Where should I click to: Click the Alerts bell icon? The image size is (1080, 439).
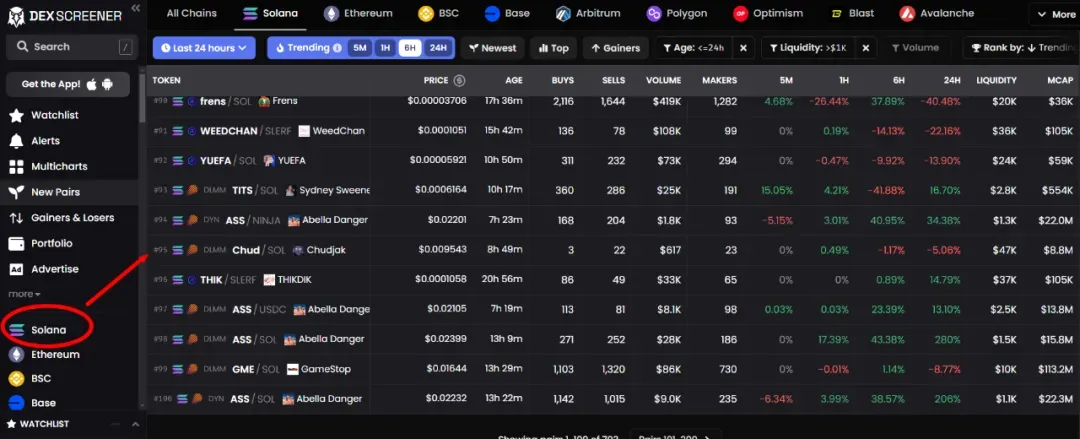pyautogui.click(x=17, y=141)
